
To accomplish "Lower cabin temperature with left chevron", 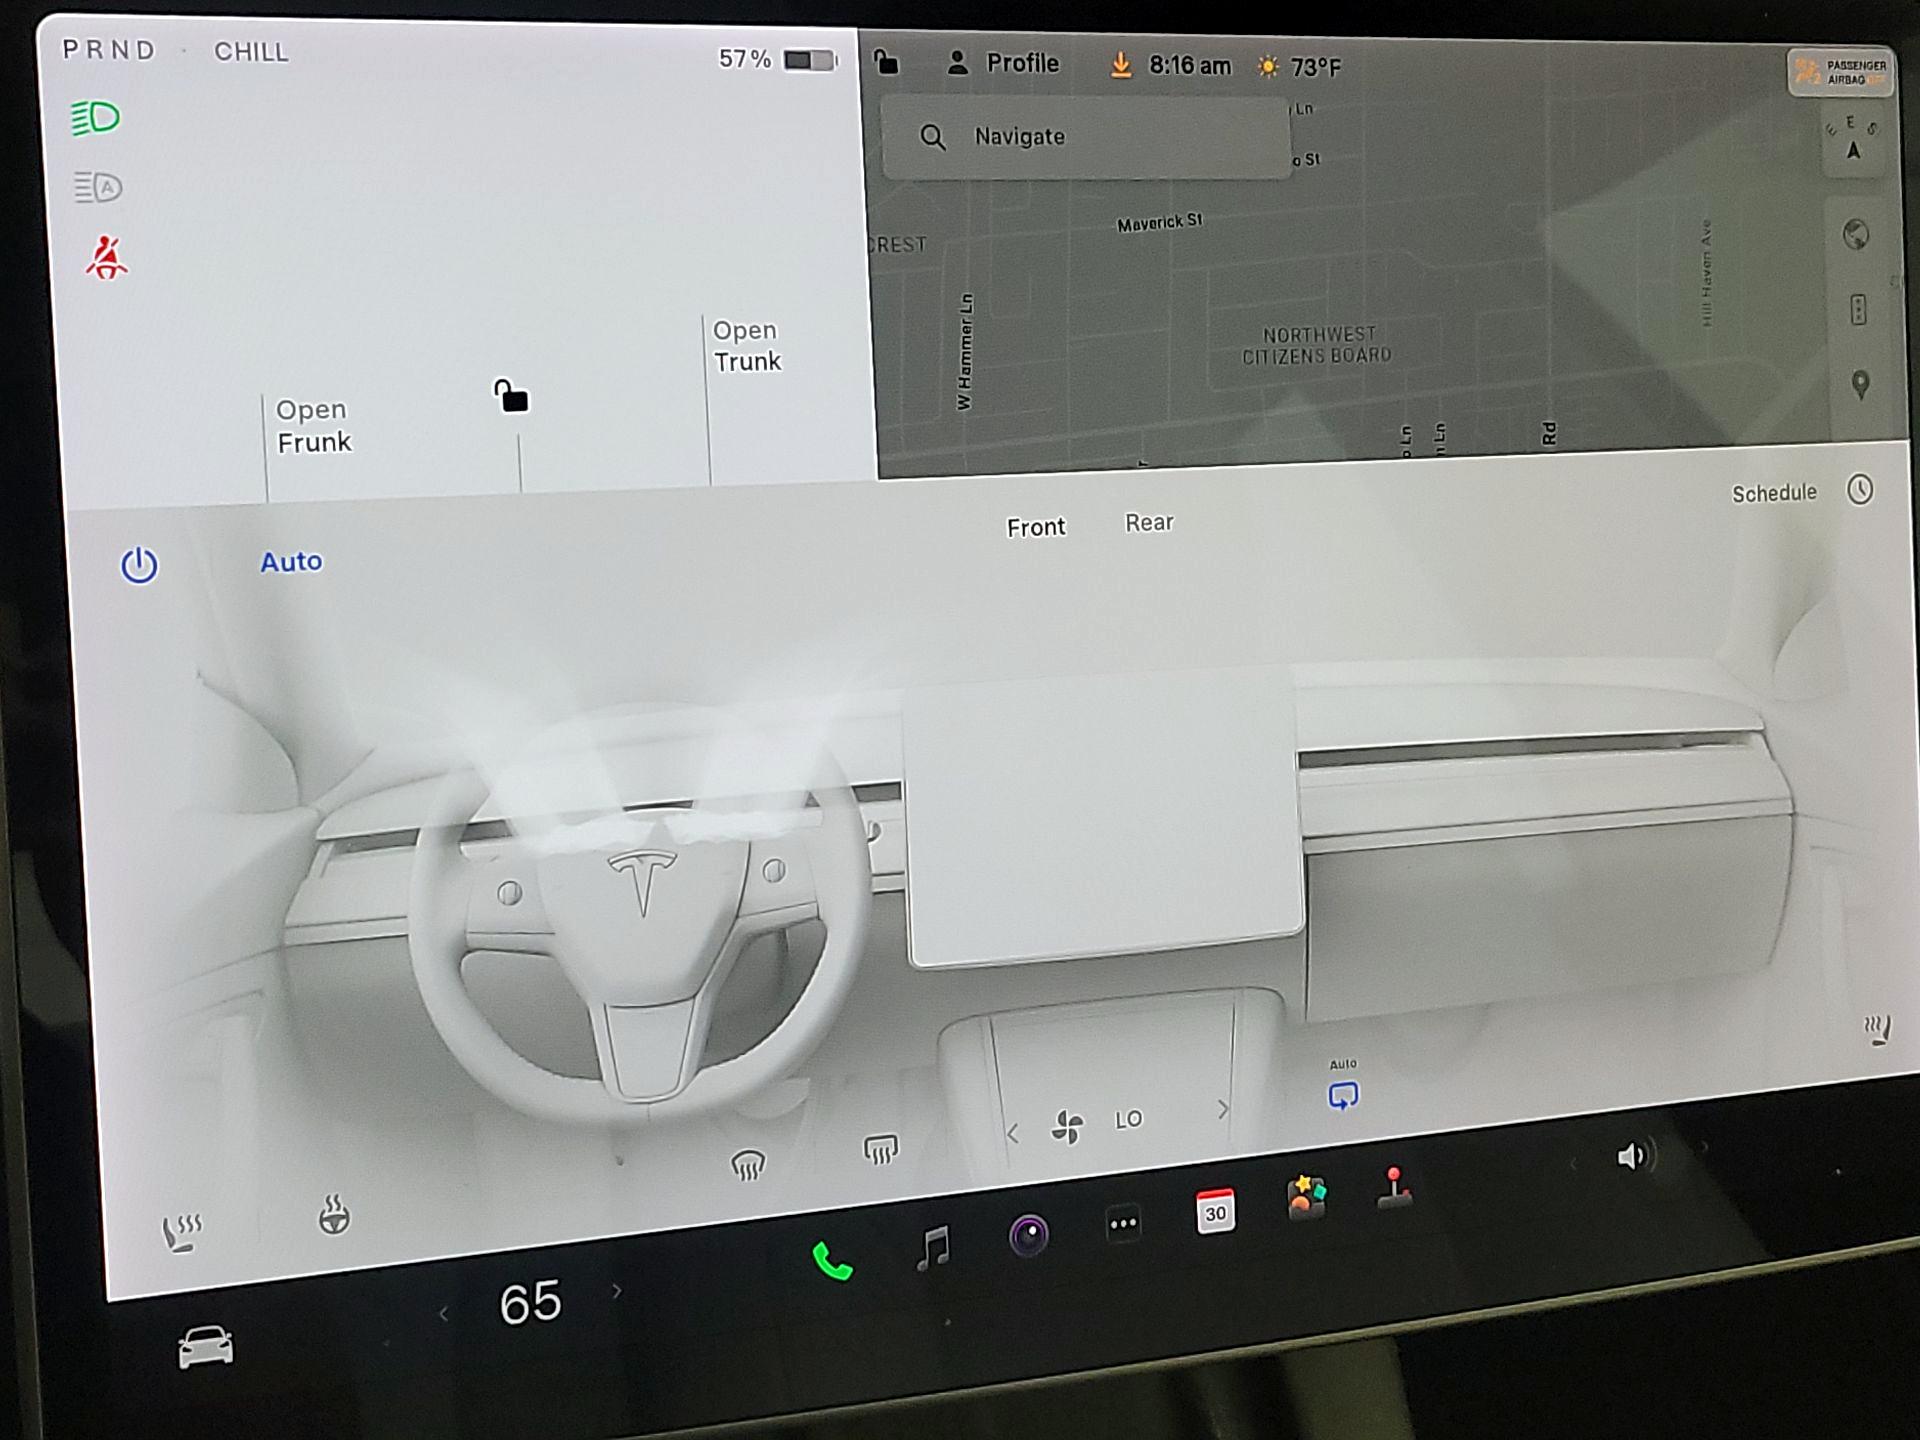I will [443, 1314].
